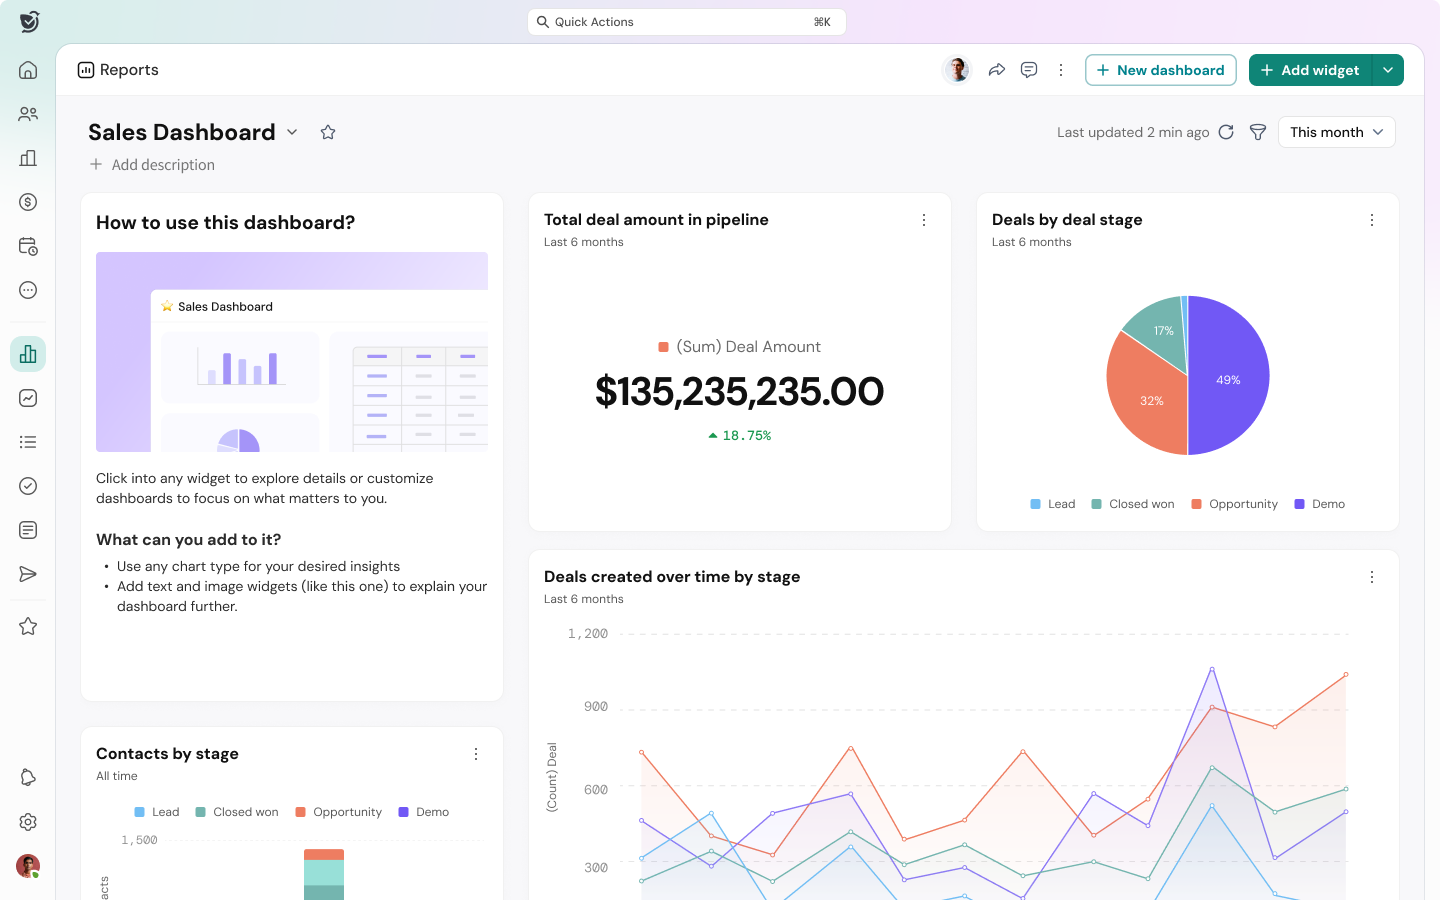
Task: Click the Quick Actions search field
Action: (687, 22)
